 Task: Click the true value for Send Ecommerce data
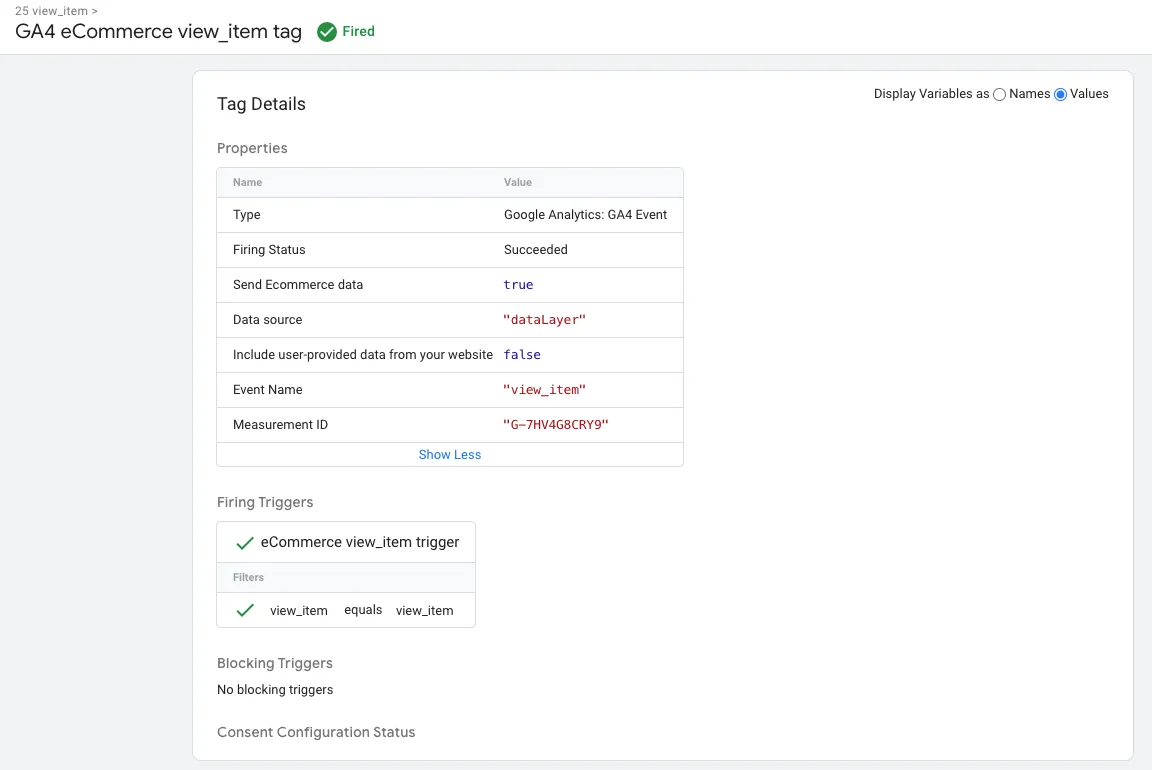coord(518,285)
